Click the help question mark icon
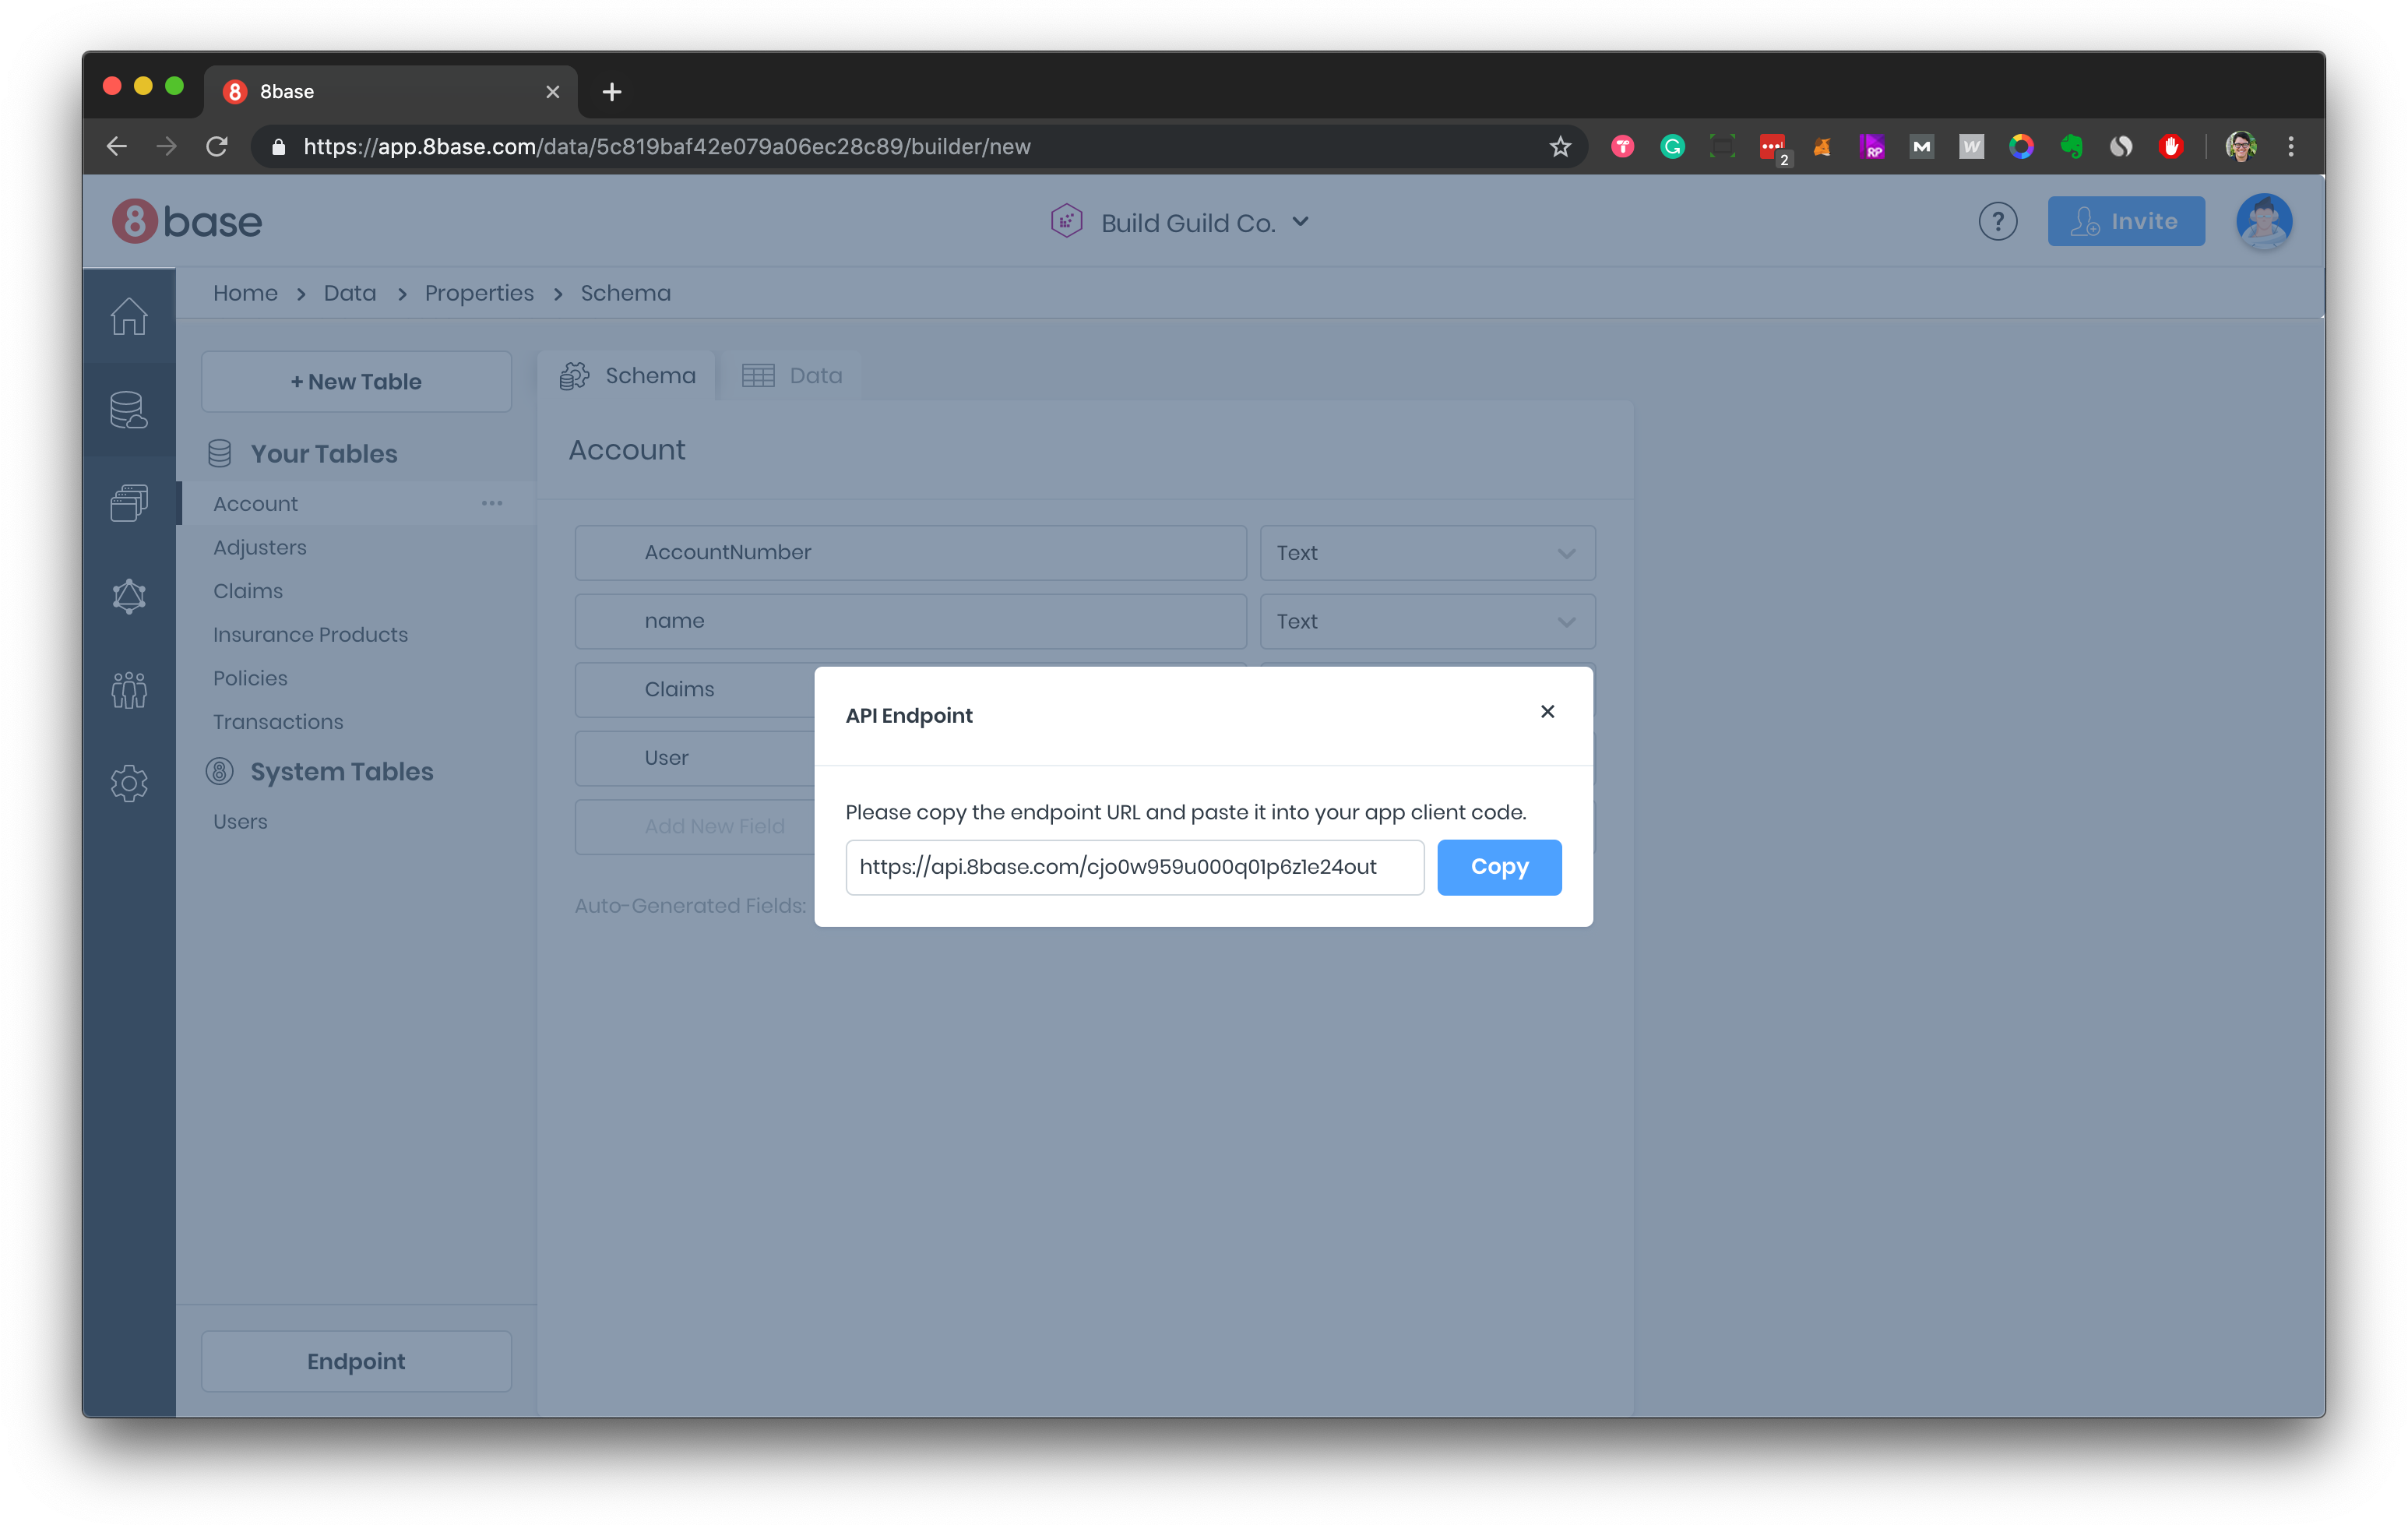 pyautogui.click(x=1997, y=221)
